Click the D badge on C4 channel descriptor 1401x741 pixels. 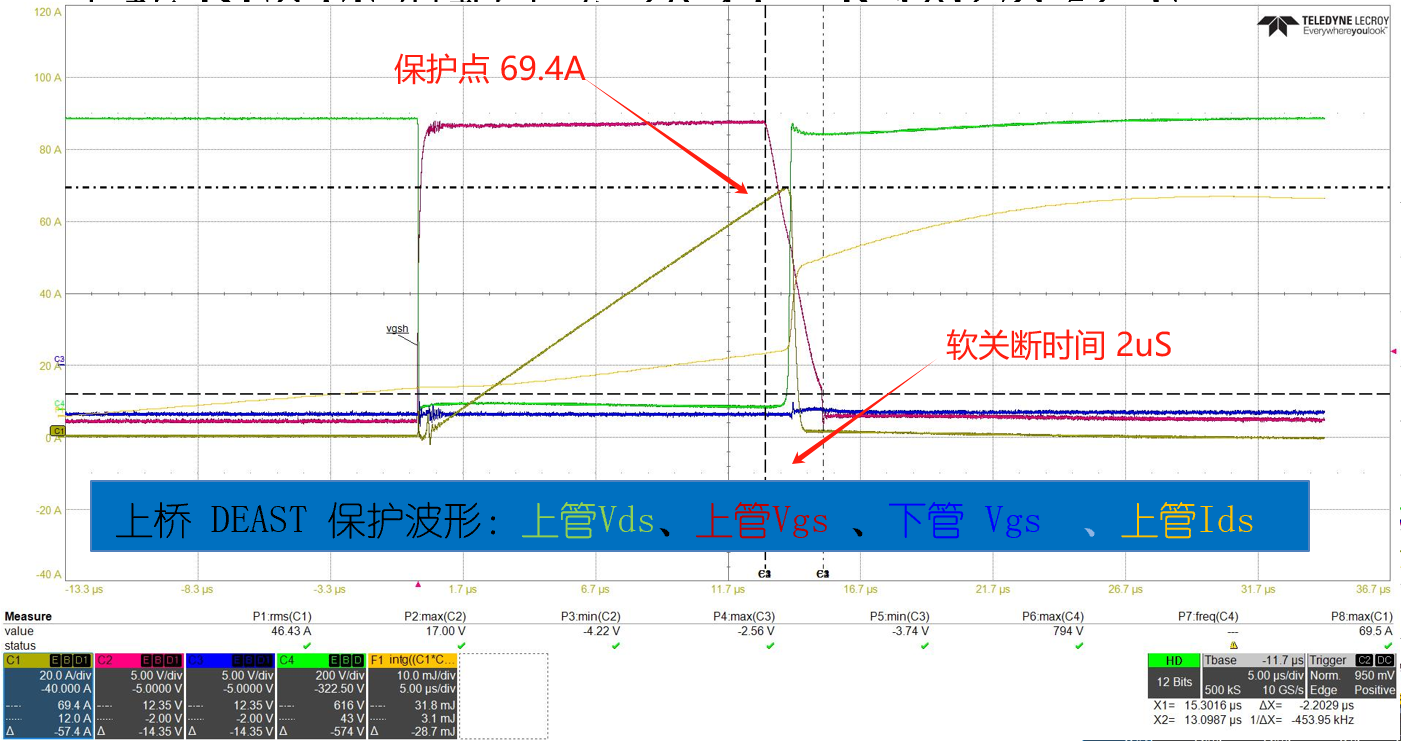click(x=356, y=660)
